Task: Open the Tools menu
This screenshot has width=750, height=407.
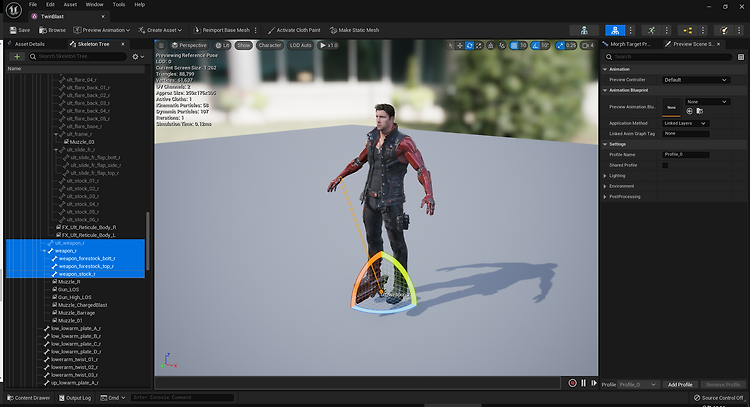Action: [119, 4]
